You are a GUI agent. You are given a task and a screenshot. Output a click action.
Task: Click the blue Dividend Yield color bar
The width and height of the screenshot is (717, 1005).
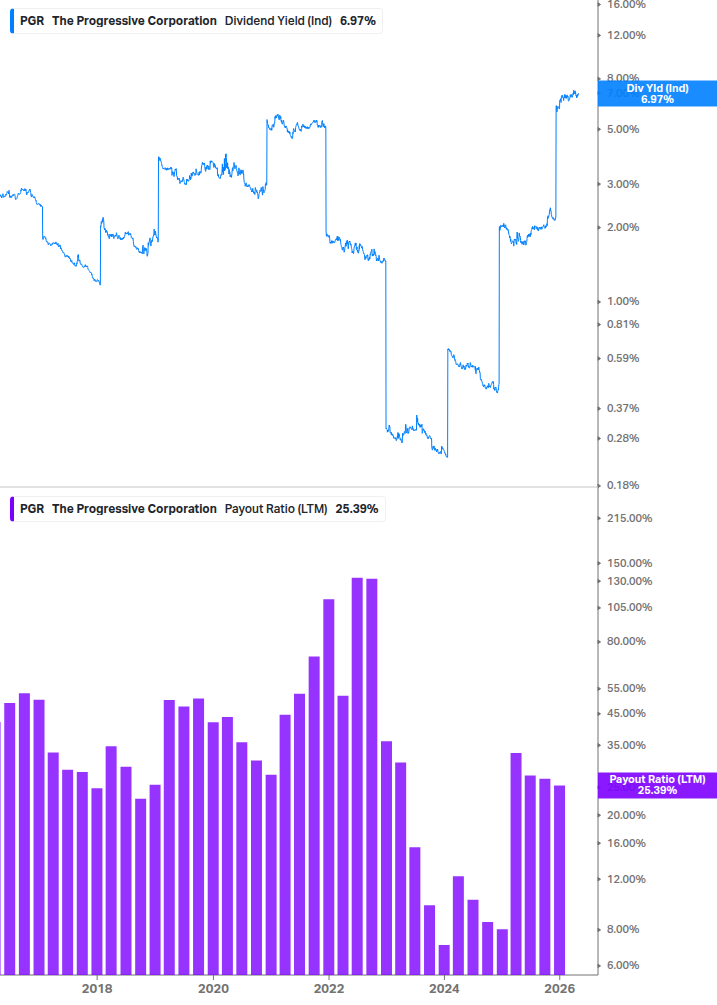(x=12, y=21)
